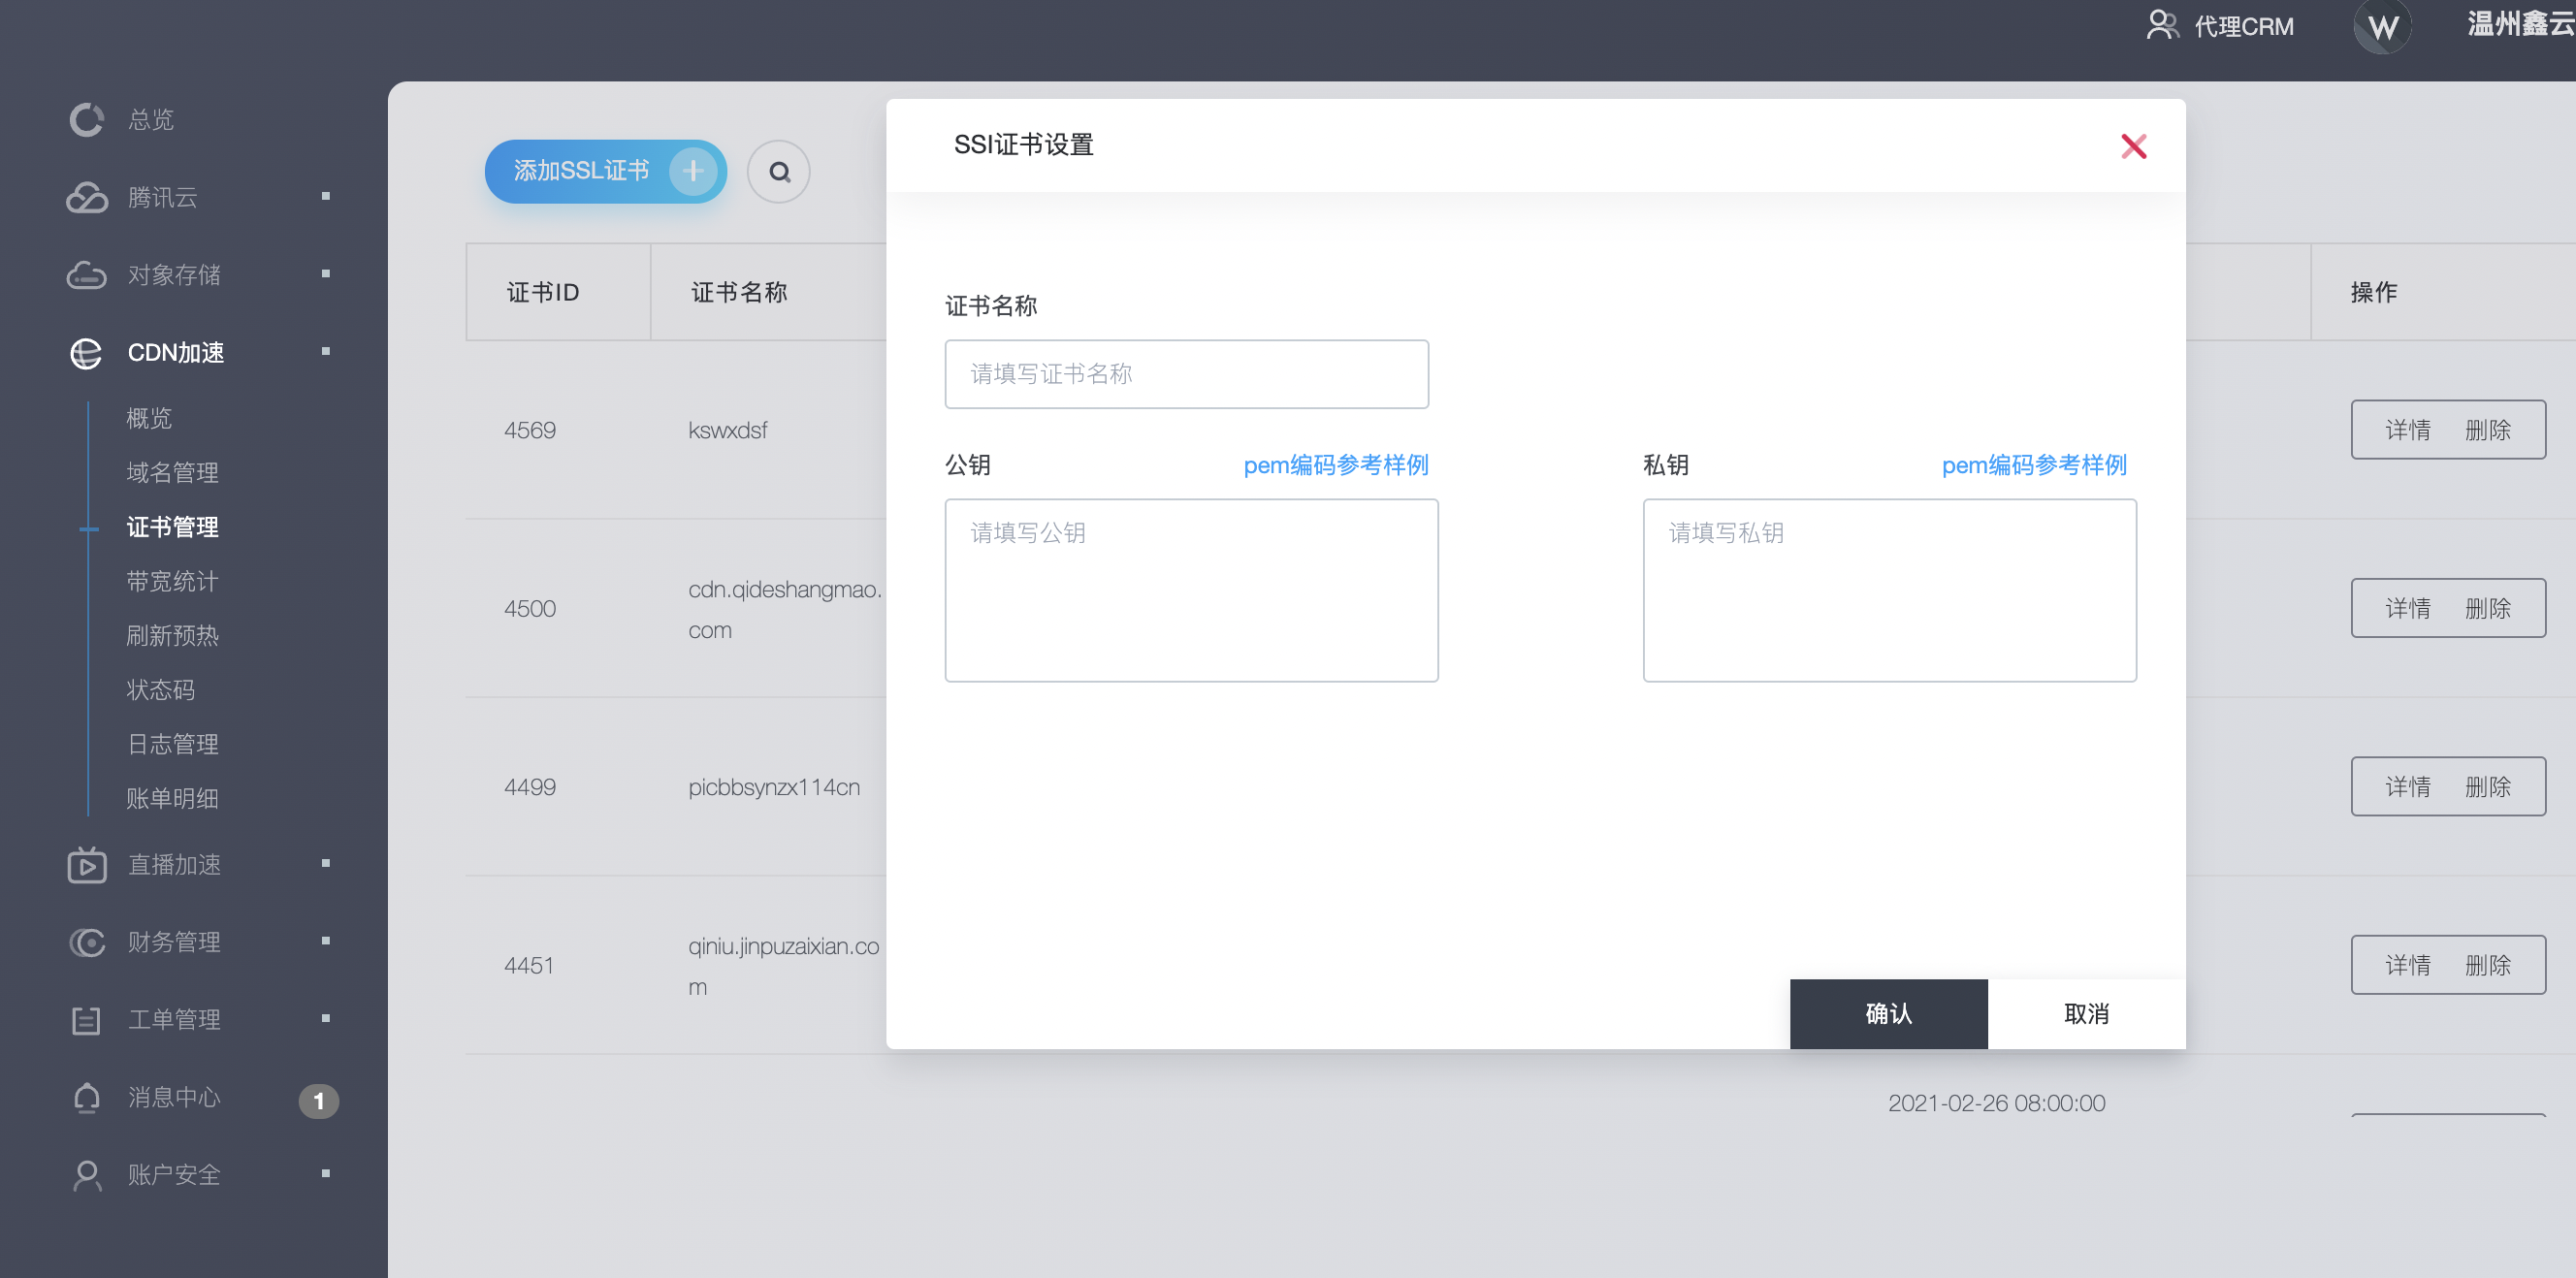Open 消息中心 in sidebar
This screenshot has height=1278, width=2576.
174,1098
